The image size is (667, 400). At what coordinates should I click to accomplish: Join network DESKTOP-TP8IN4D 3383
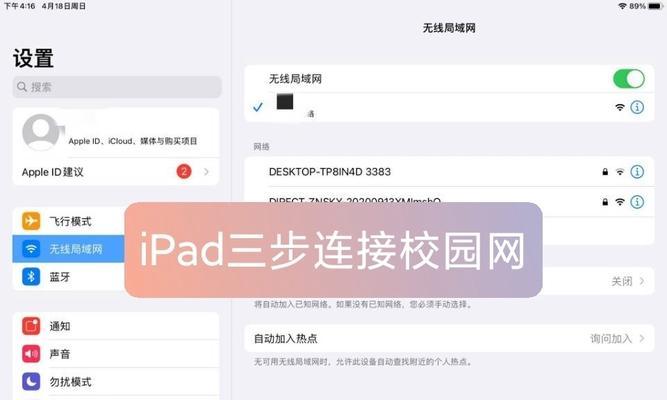pos(449,172)
